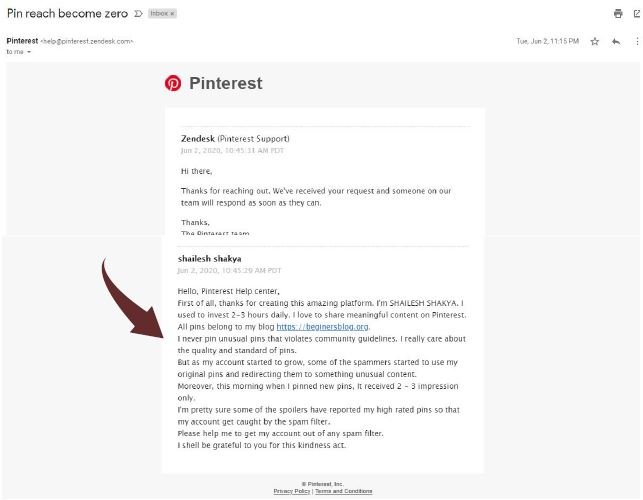The height and width of the screenshot is (500, 643).
Task: Open the beginersblog.org link
Action: (322, 327)
